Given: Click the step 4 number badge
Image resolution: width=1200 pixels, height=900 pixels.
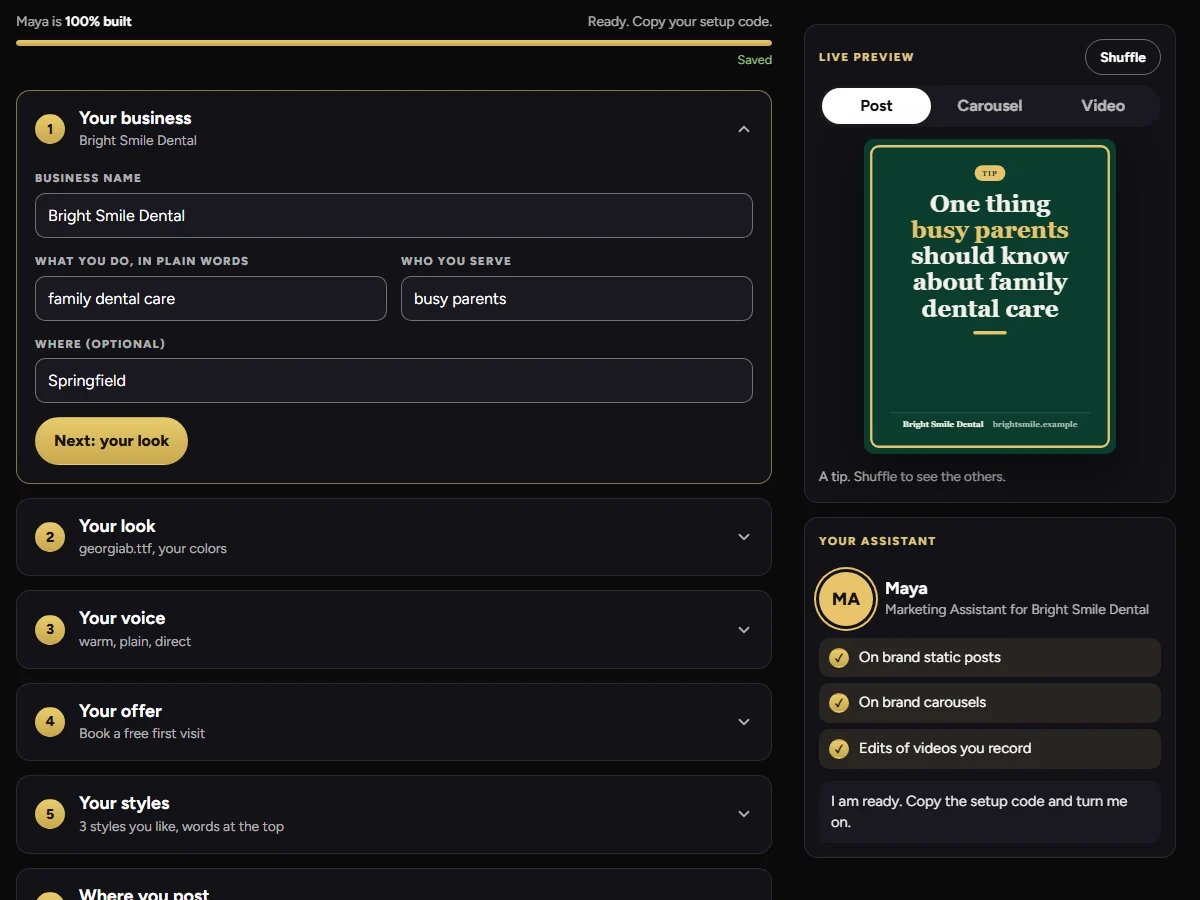Looking at the screenshot, I should coord(50,721).
